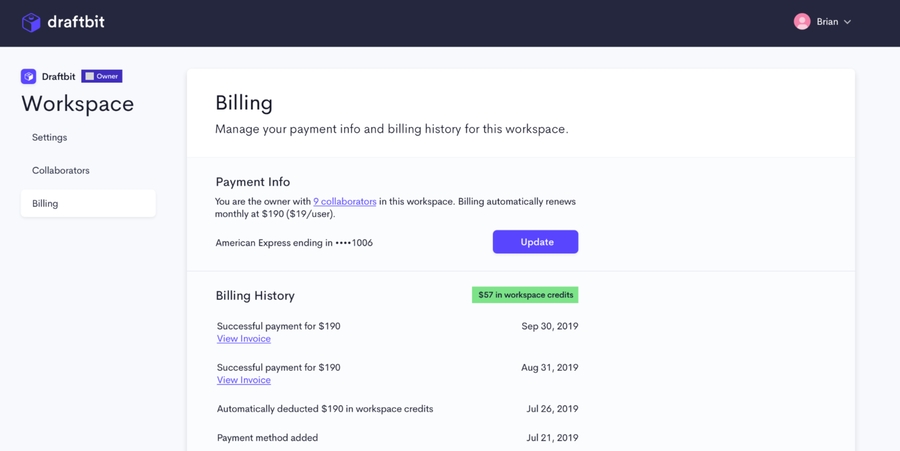
Task: Click the Draftbit workspace icon in sidebar
Action: 29,76
